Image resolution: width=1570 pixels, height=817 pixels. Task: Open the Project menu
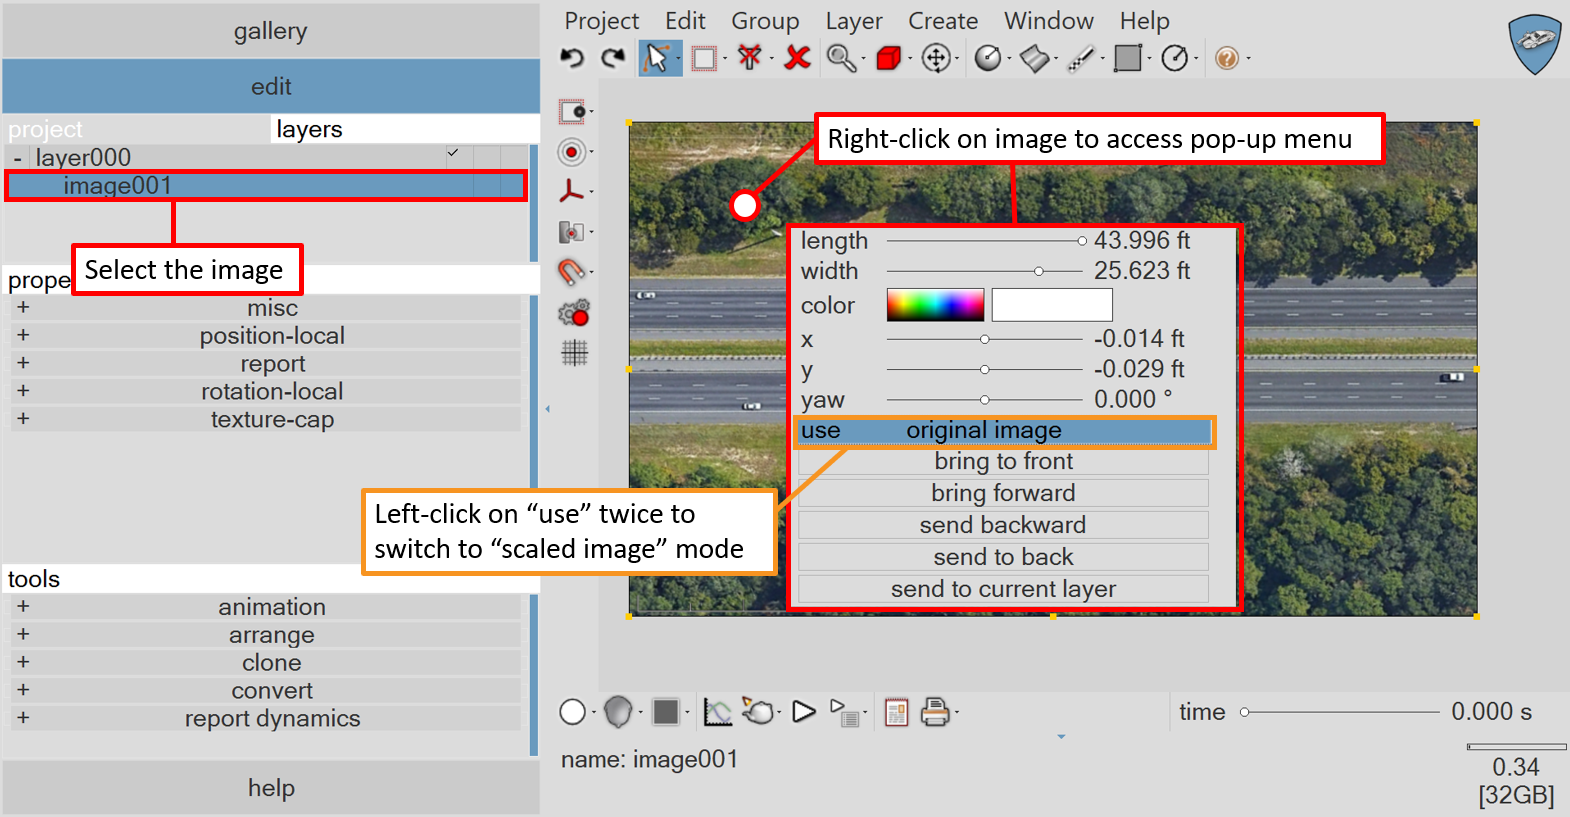[601, 21]
